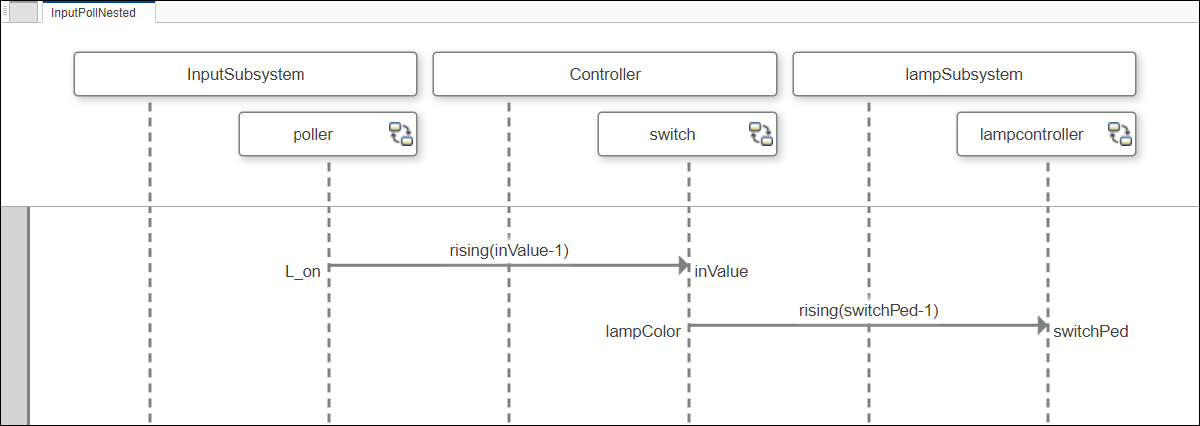Click the lampColor source port label
This screenshot has height=426, width=1200.
tap(643, 331)
